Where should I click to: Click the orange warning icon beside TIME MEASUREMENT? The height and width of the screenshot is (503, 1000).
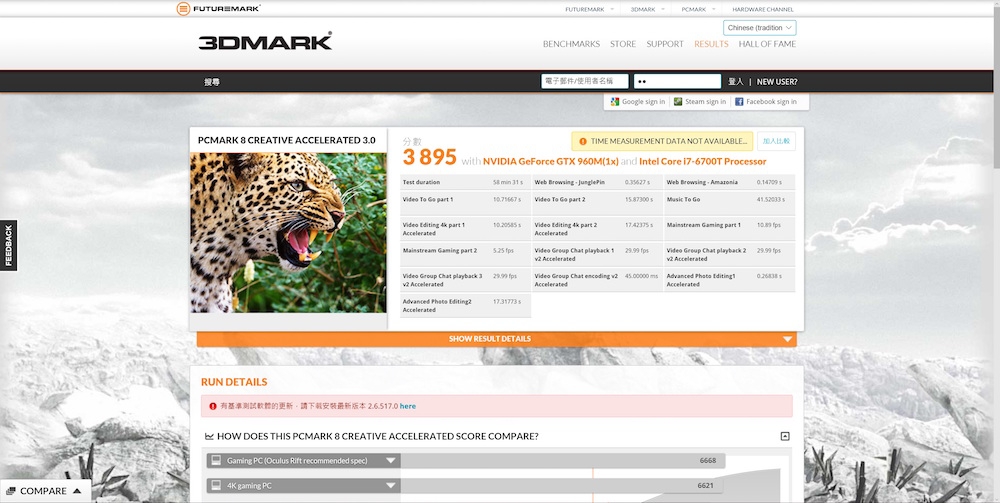582,142
